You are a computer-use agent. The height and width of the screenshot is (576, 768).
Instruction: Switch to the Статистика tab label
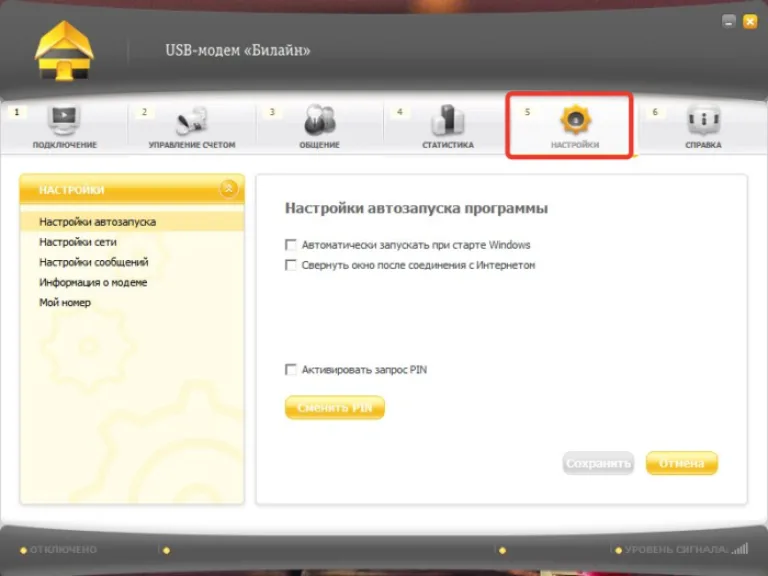448,145
